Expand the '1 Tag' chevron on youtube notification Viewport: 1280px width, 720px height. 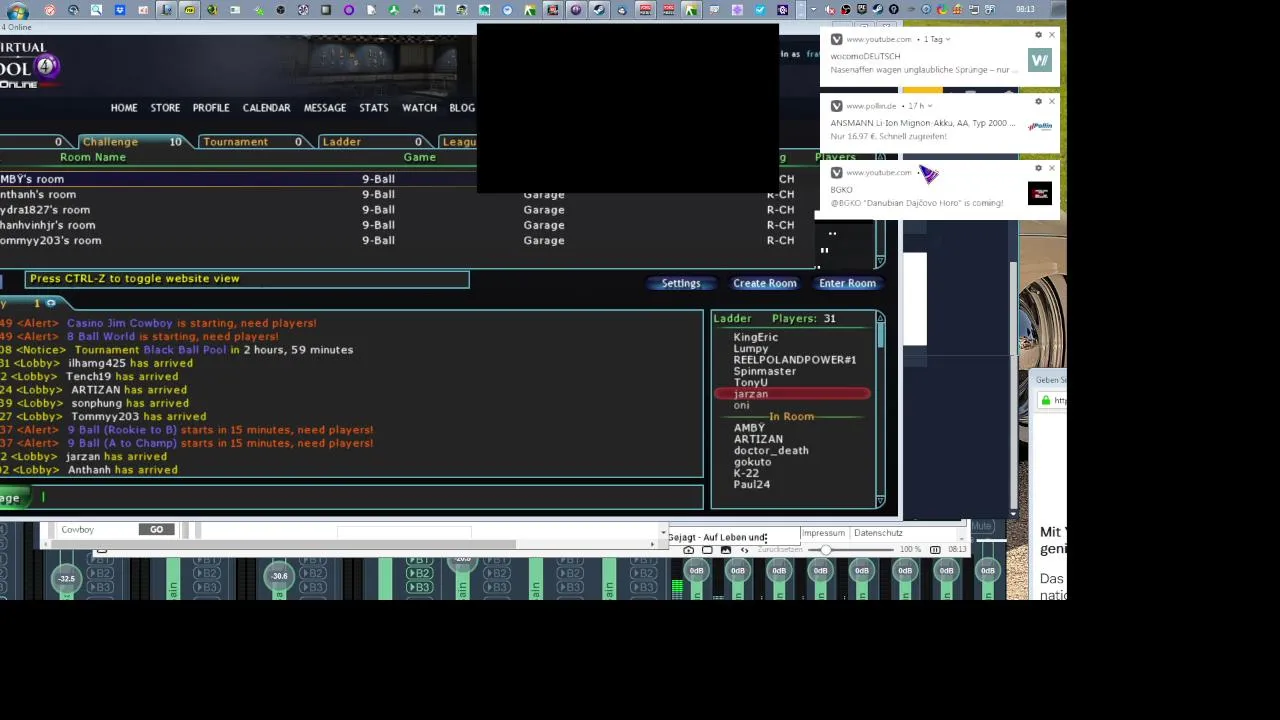pos(947,40)
